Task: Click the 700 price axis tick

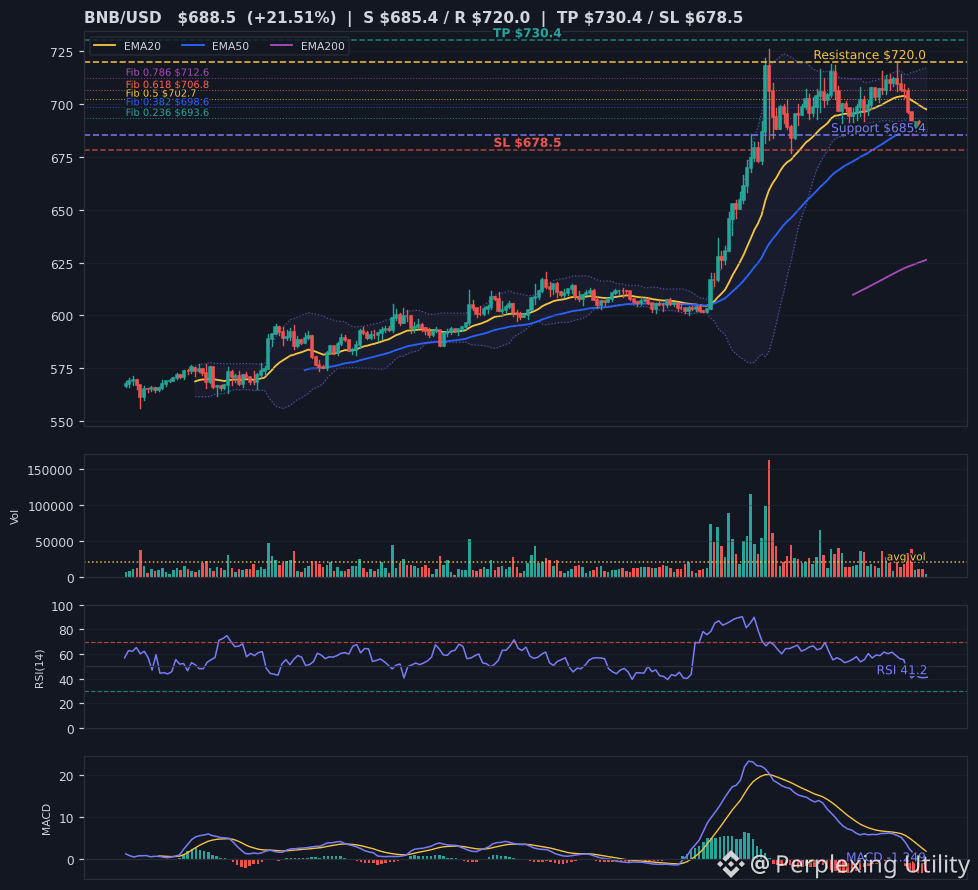Action: [61, 105]
